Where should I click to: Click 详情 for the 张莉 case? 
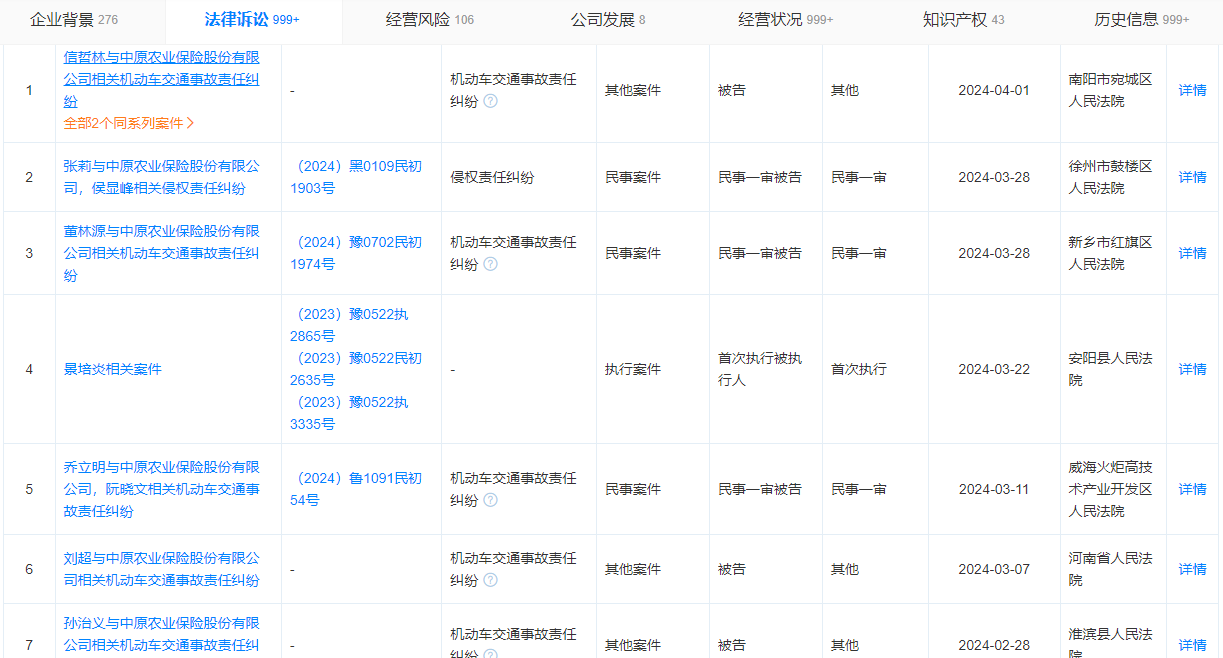coord(1192,177)
